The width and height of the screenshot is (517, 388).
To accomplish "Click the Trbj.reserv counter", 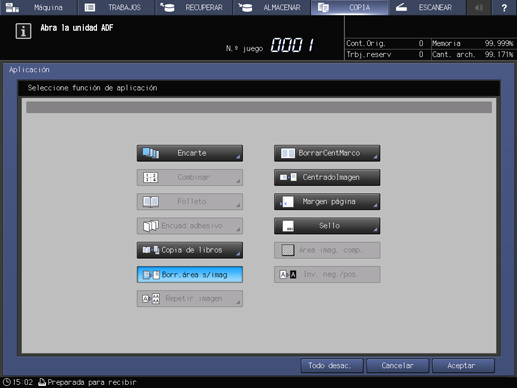I will click(385, 54).
